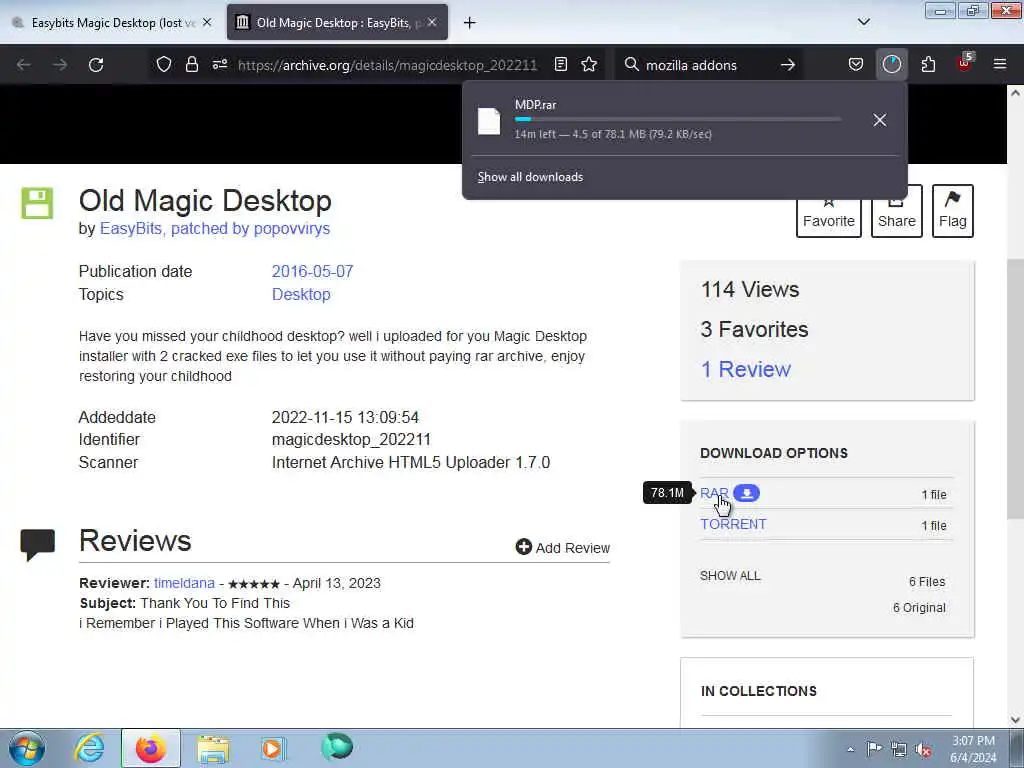Flag this item
This screenshot has height=768, width=1024.
tap(953, 211)
